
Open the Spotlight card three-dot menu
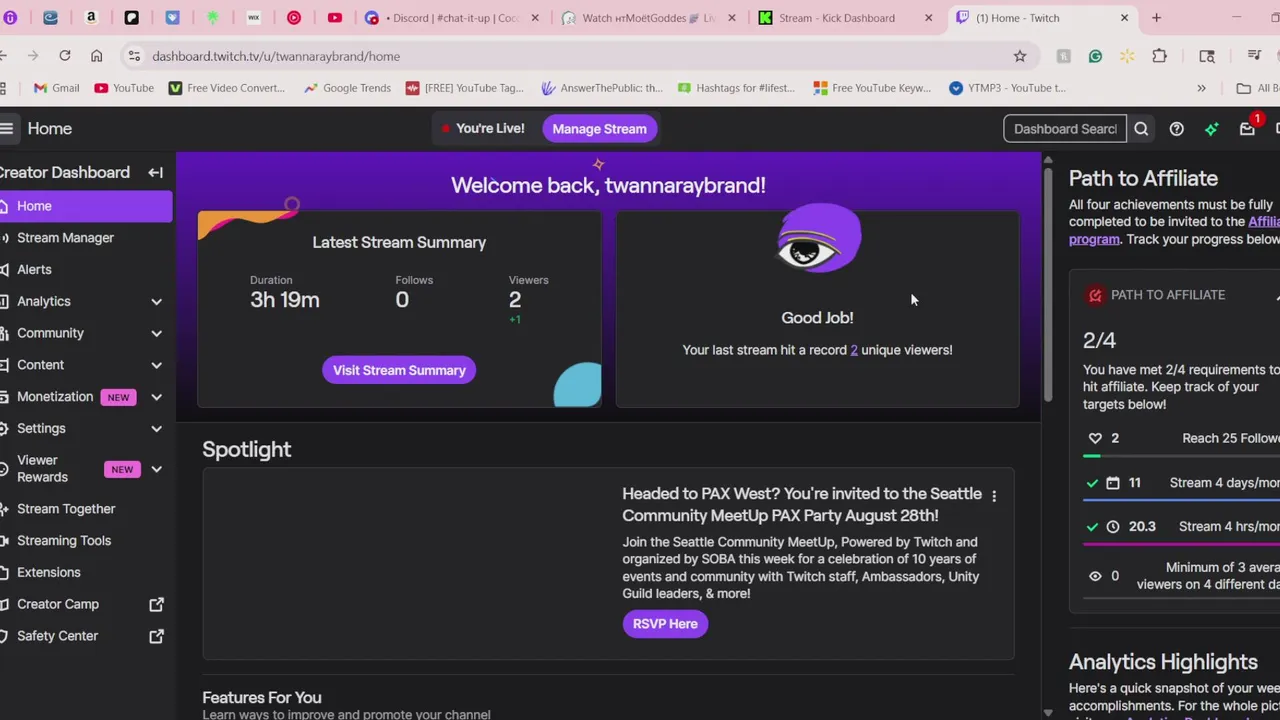tap(993, 496)
